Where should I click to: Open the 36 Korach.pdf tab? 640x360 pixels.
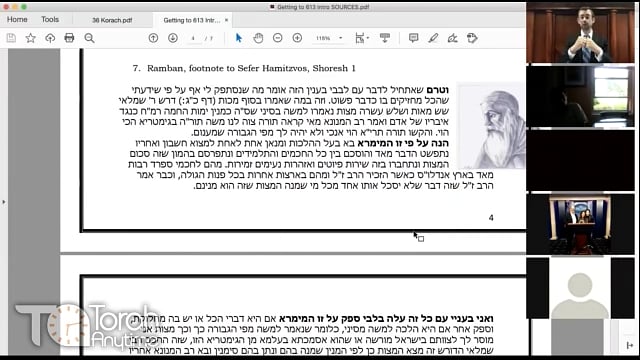[x=112, y=20]
